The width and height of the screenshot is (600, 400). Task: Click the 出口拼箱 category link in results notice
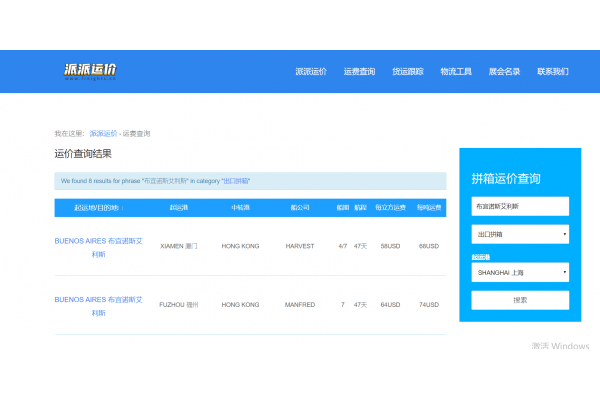(x=236, y=181)
